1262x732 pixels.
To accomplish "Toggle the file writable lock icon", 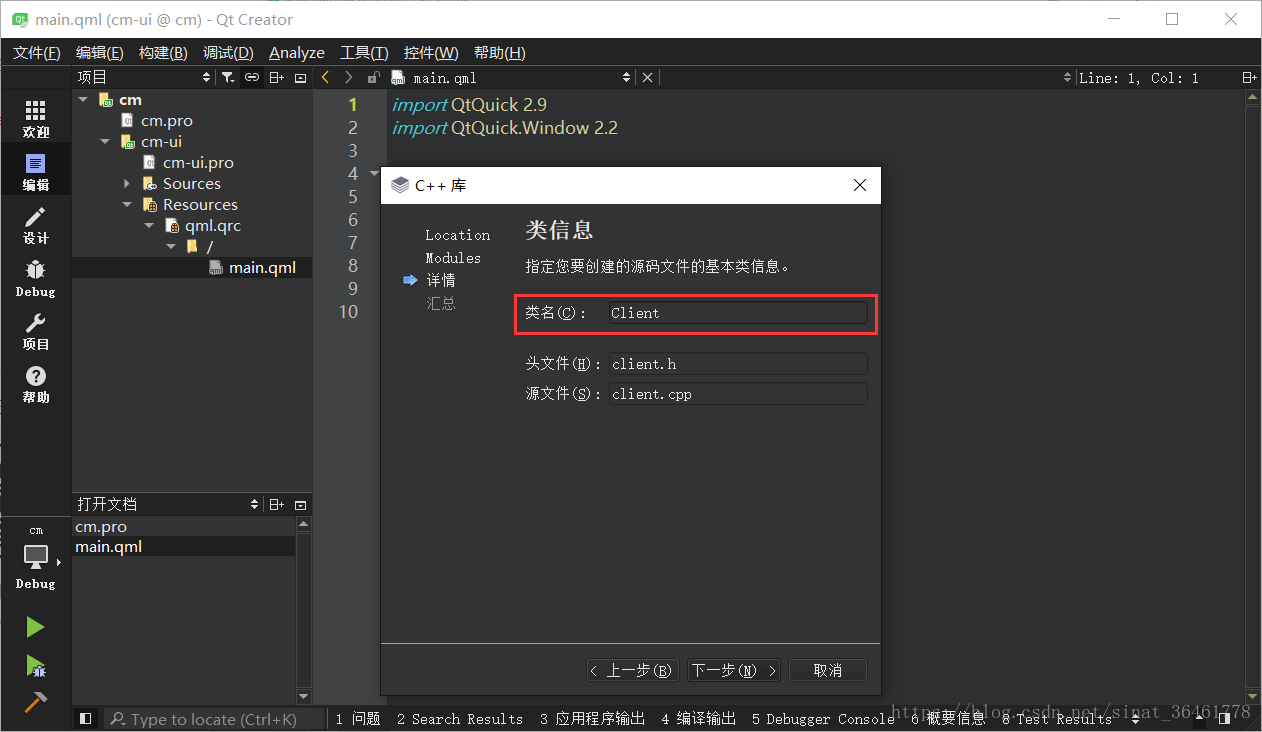I will coord(373,77).
